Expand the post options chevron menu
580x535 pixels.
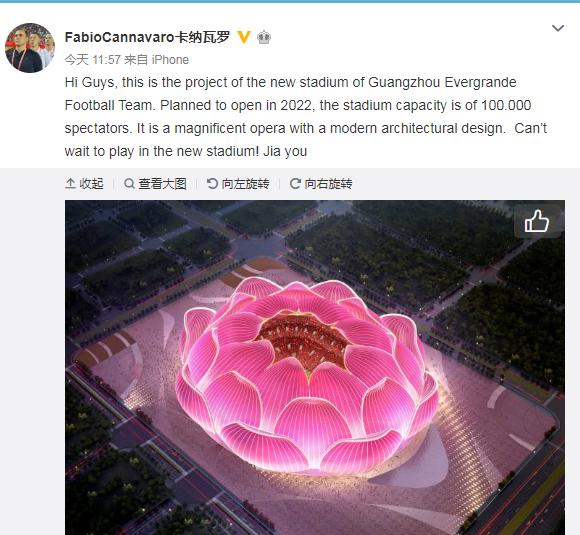[557, 28]
